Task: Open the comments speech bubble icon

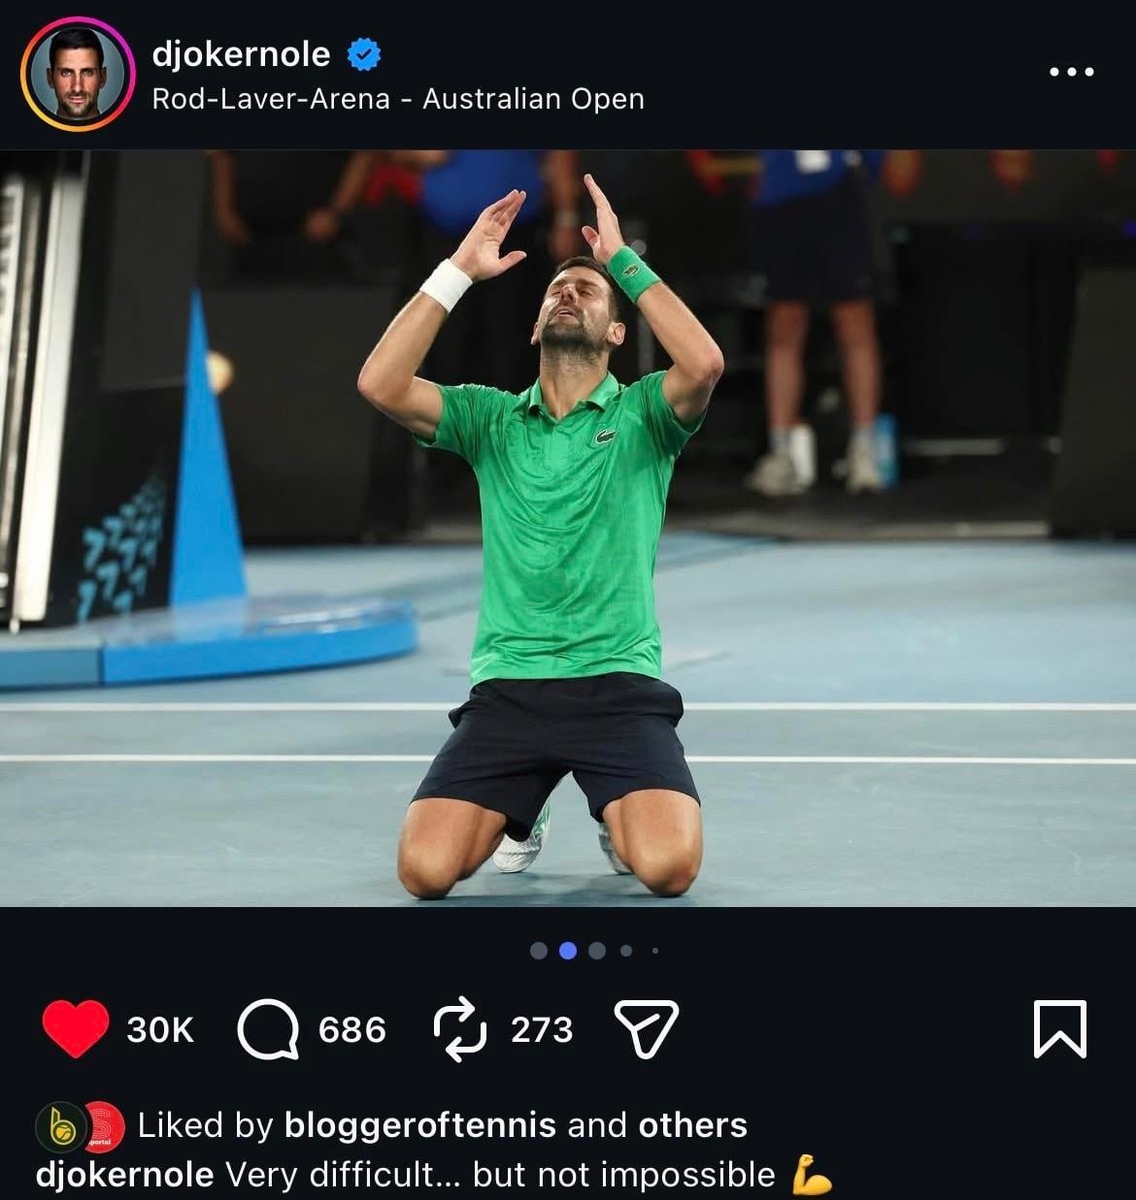Action: (x=268, y=1030)
